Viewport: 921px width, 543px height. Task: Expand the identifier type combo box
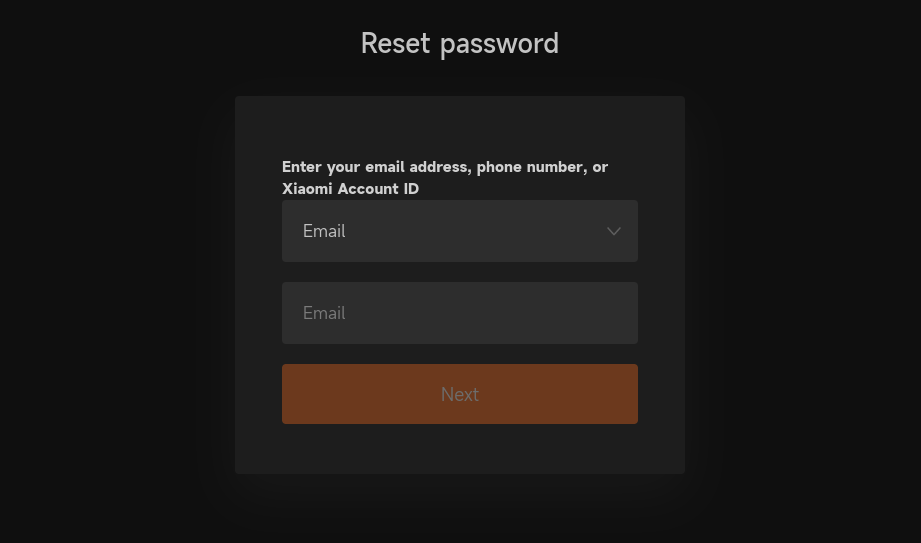point(459,231)
